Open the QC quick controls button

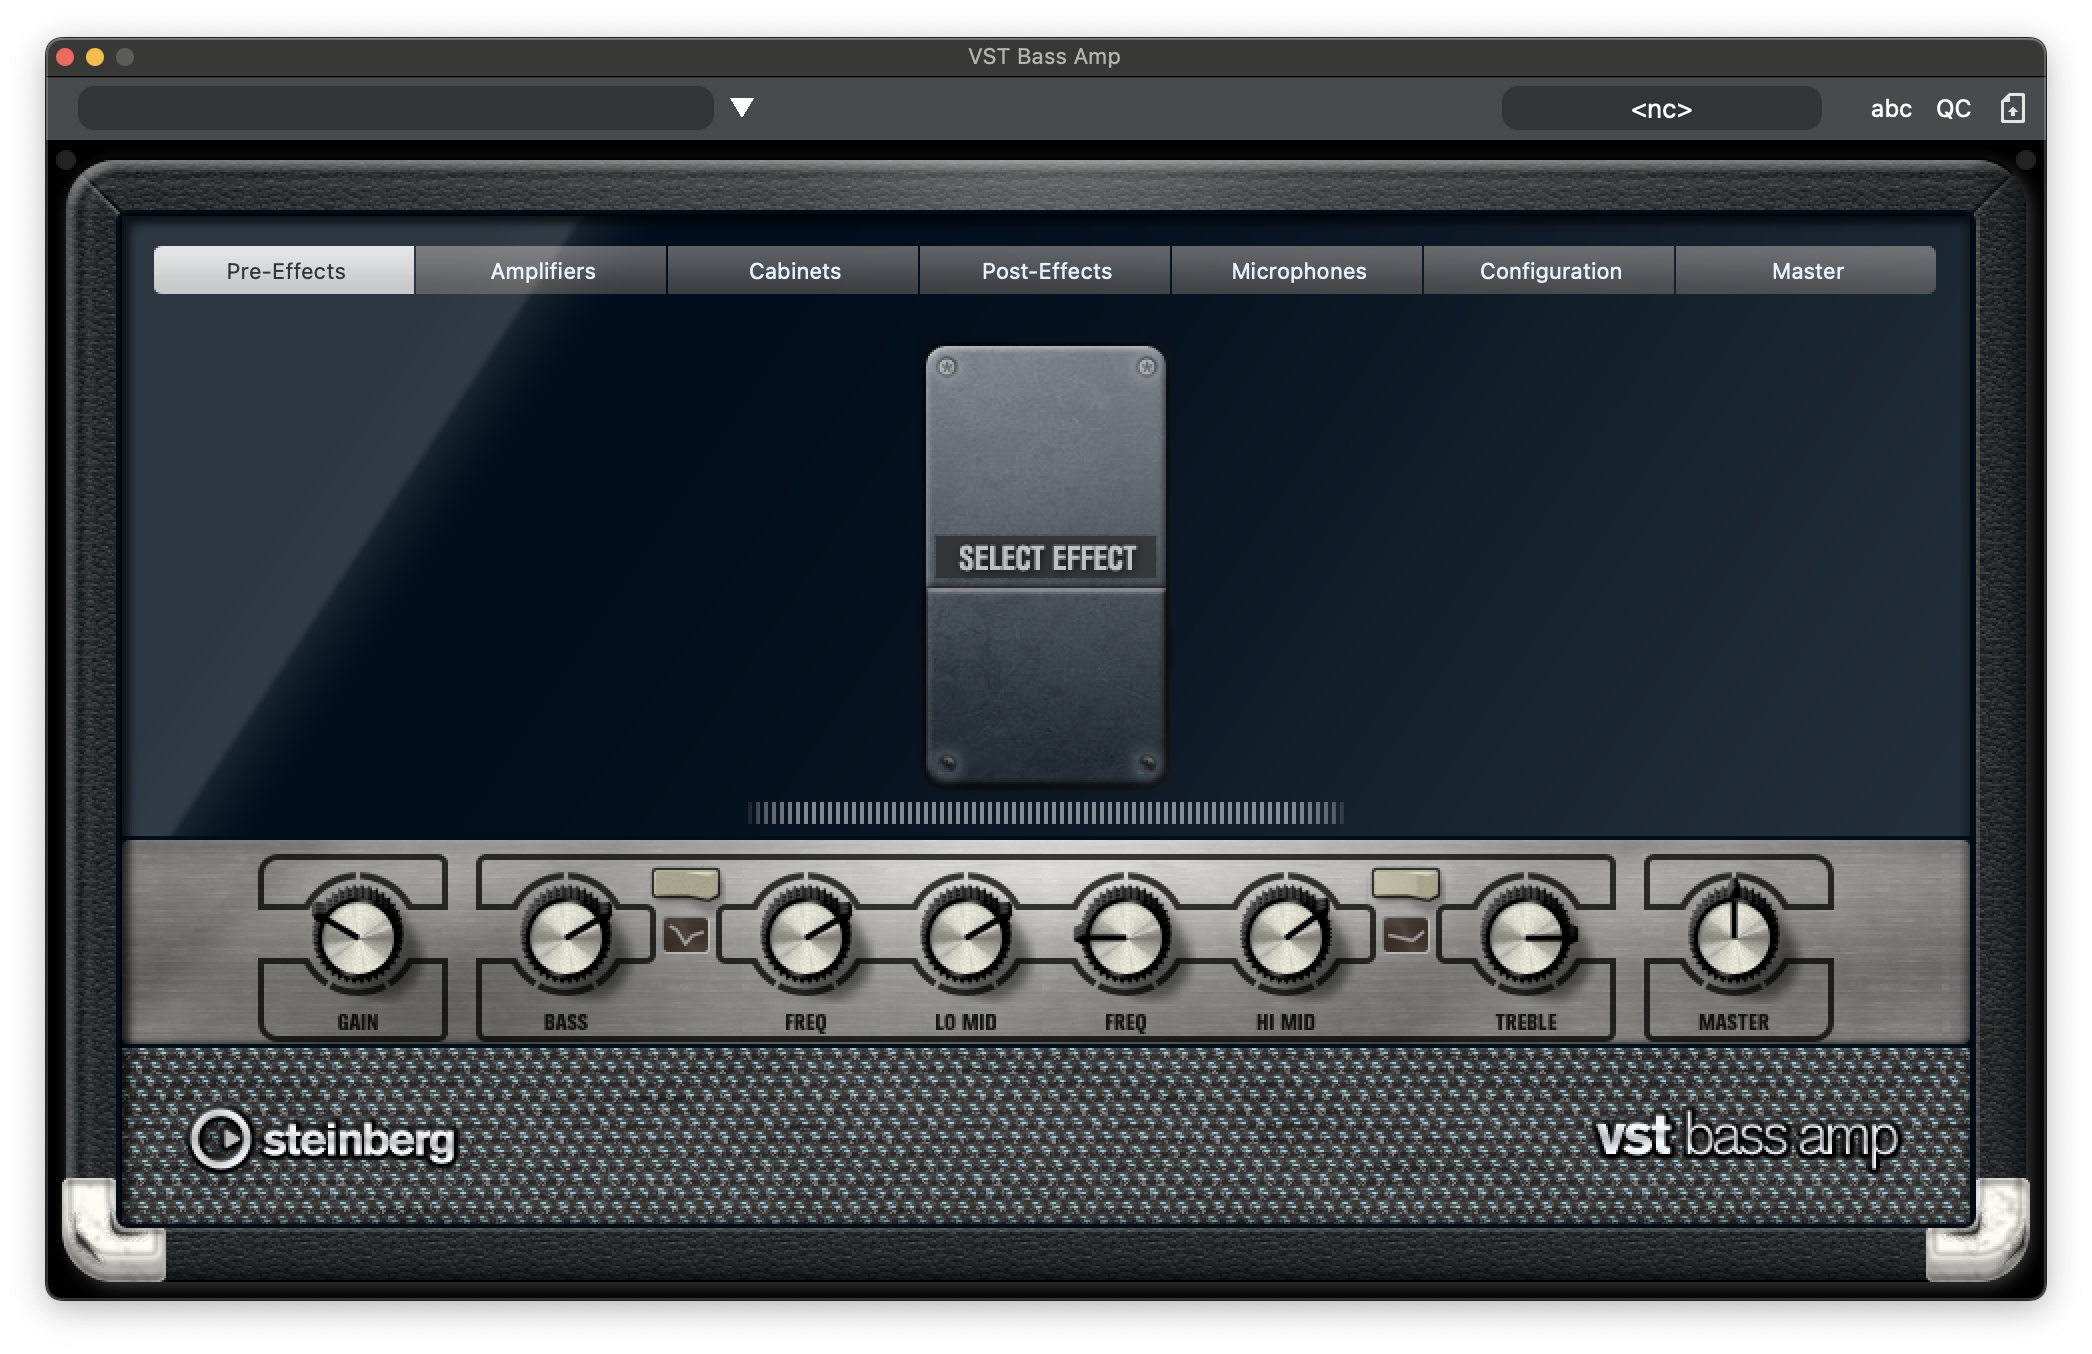pyautogui.click(x=1953, y=109)
